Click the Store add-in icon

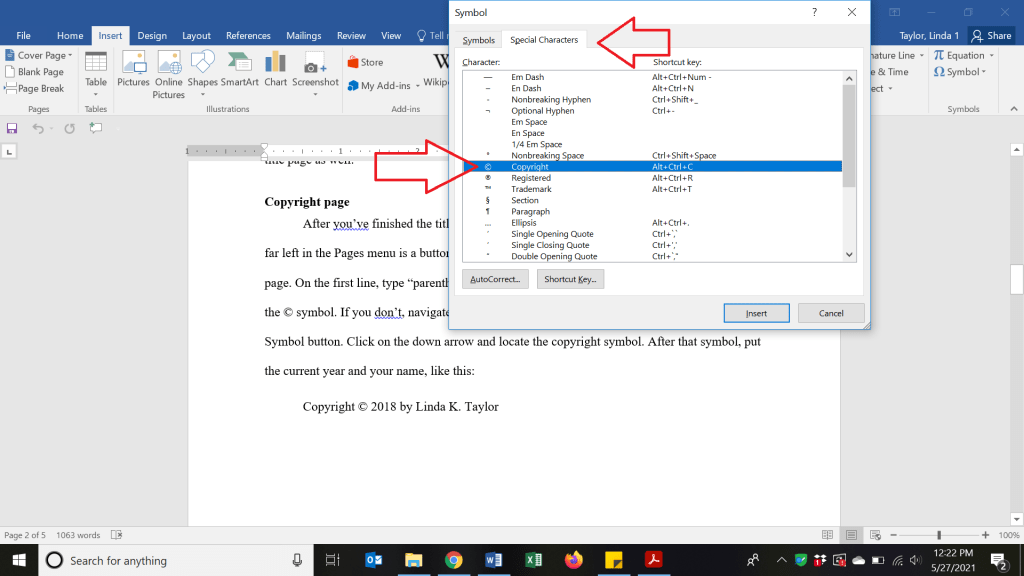pyautogui.click(x=365, y=62)
